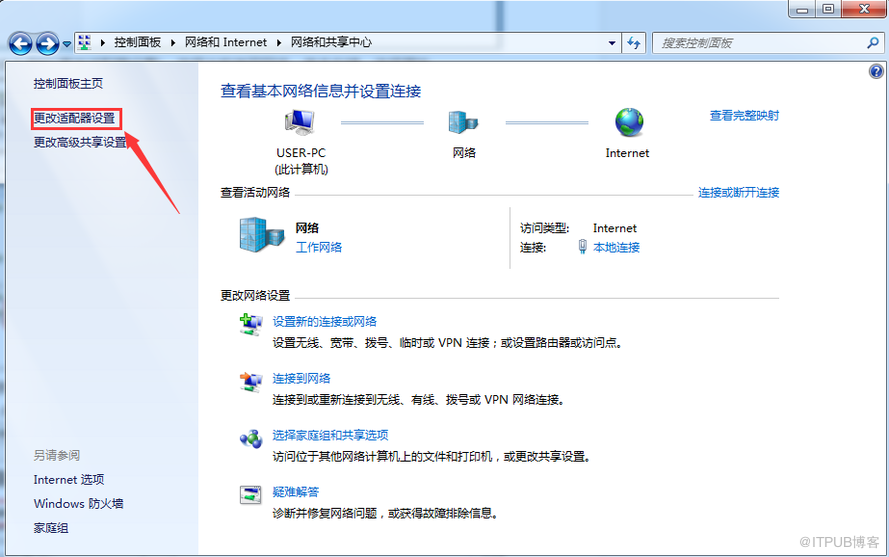Select 控制面板 in the breadcrumb path
This screenshot has height=557, width=889.
(x=139, y=43)
